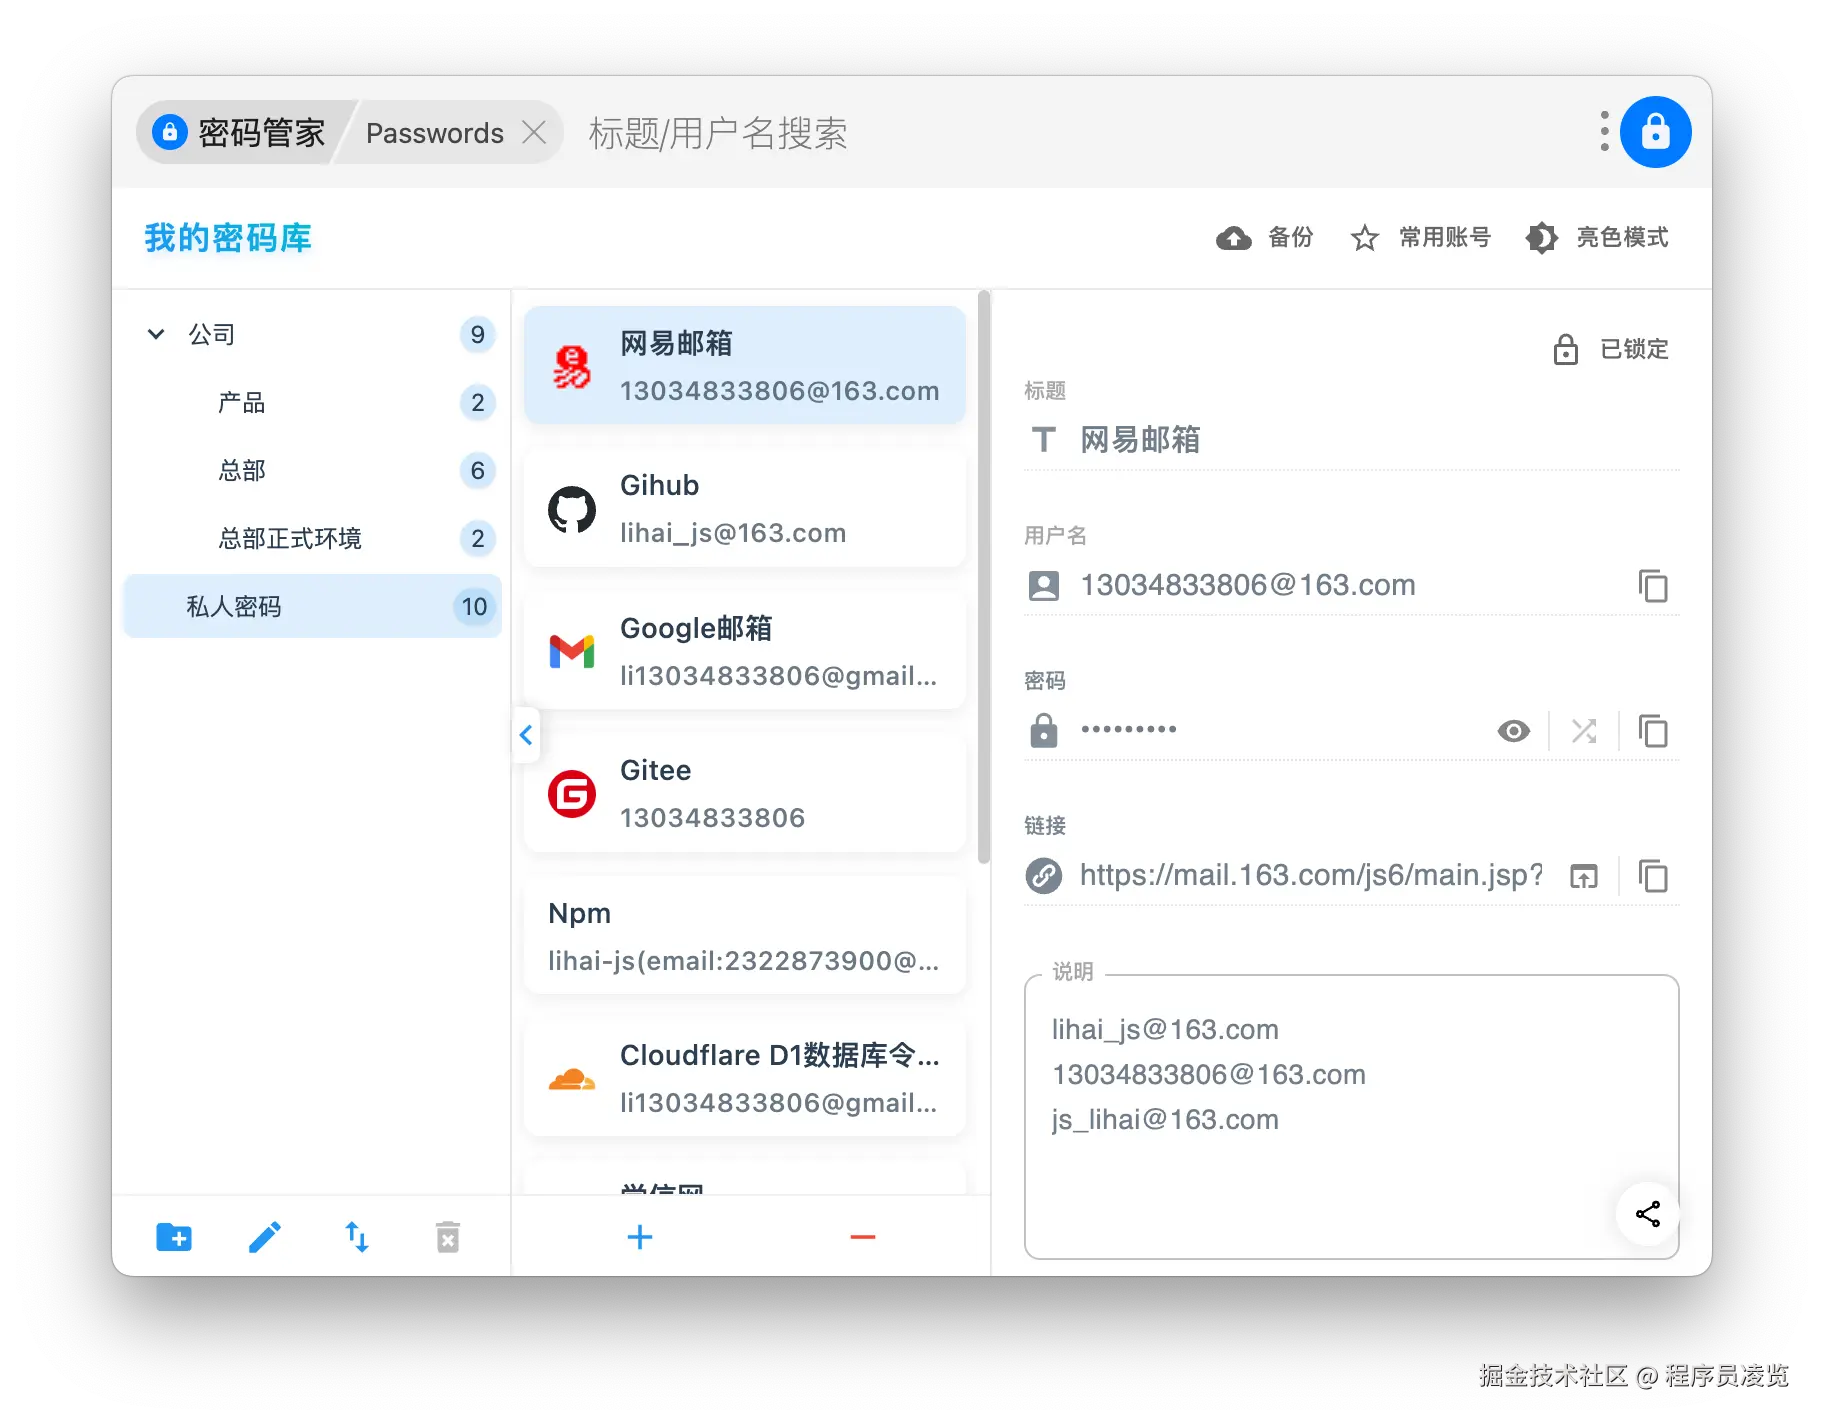Close the Passwords tab
Viewport: 1824px width, 1424px height.
click(x=534, y=131)
